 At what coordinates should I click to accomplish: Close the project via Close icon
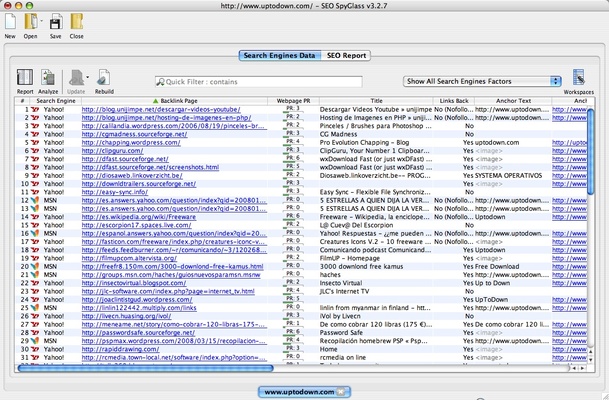point(77,22)
